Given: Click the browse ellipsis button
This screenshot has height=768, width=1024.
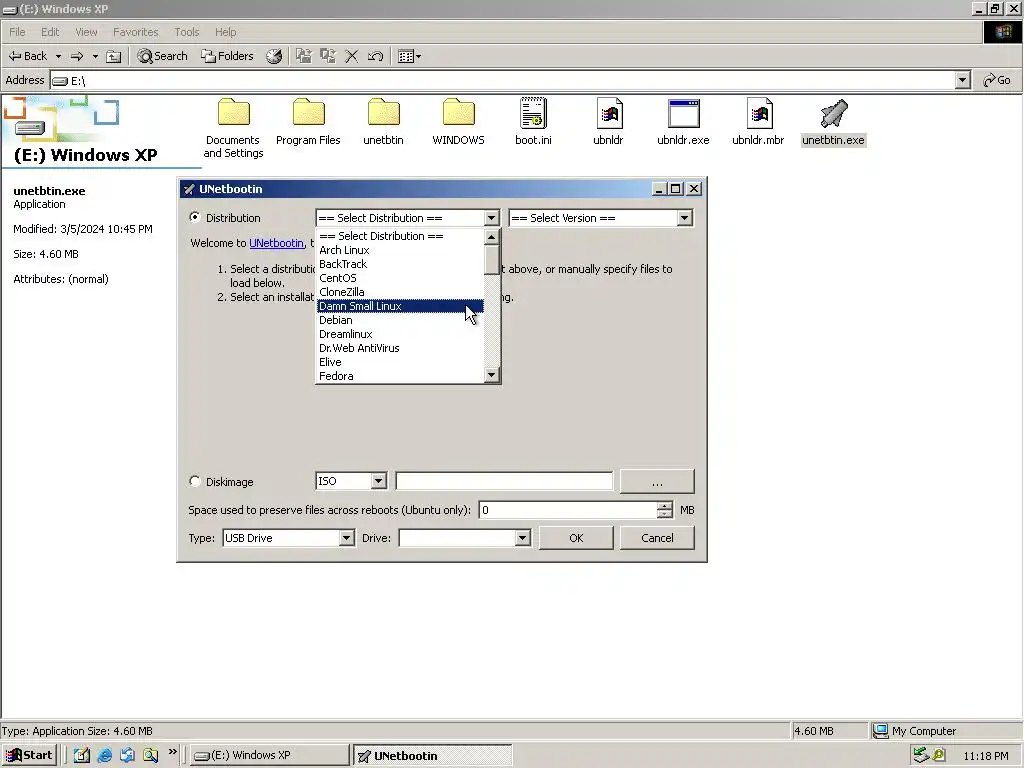Looking at the screenshot, I should pos(657,481).
